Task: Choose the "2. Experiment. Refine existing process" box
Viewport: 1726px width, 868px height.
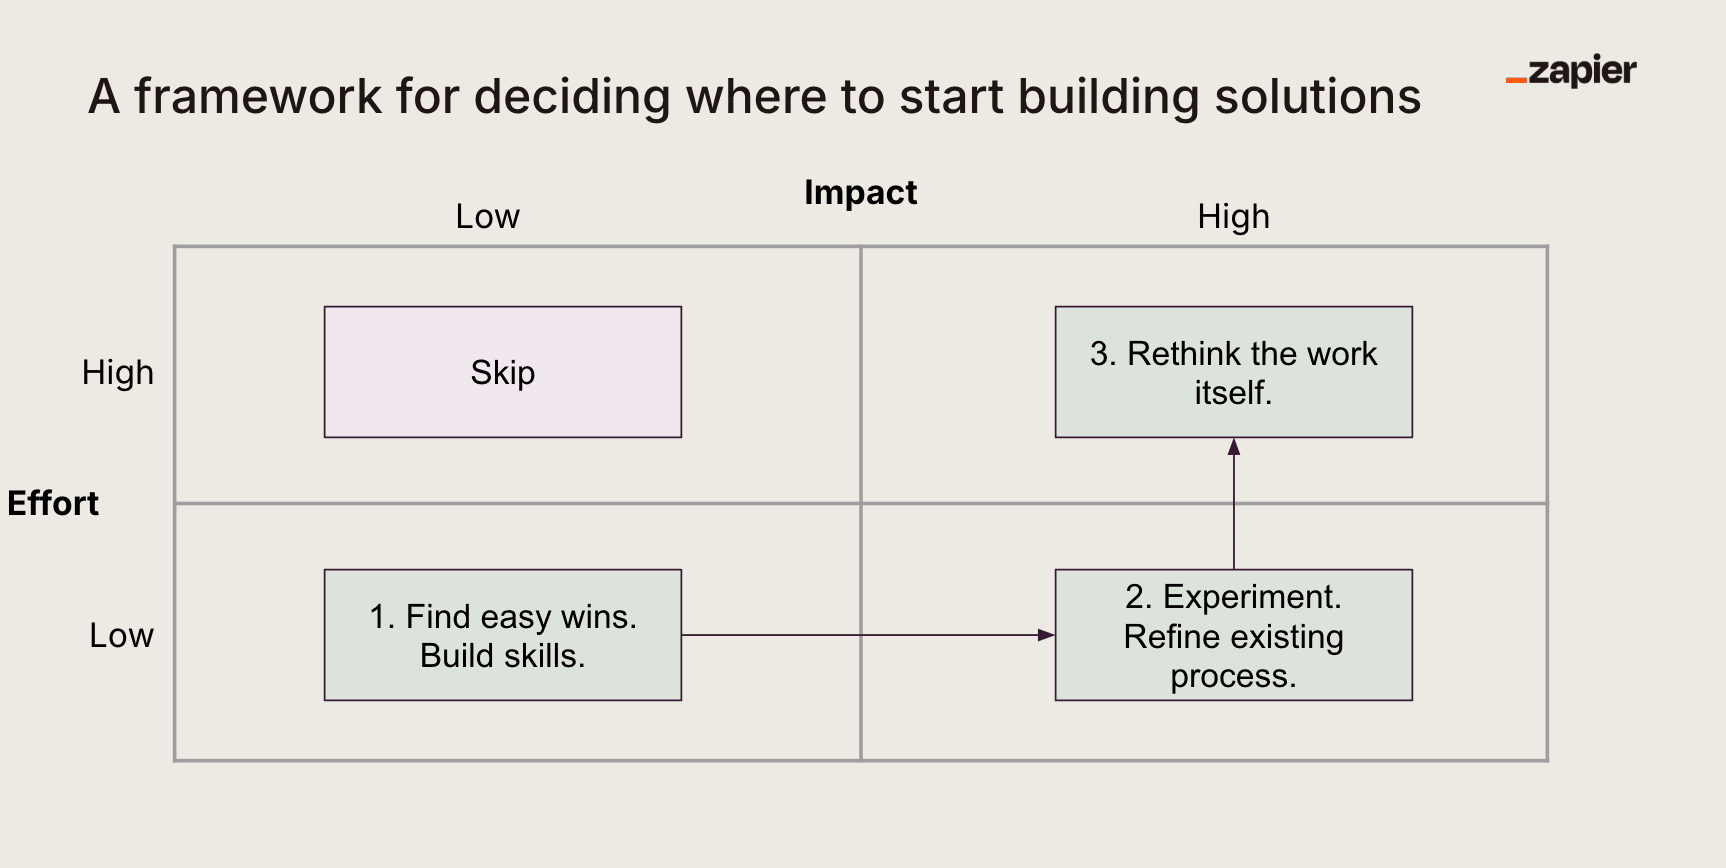Action: pyautogui.click(x=1233, y=635)
